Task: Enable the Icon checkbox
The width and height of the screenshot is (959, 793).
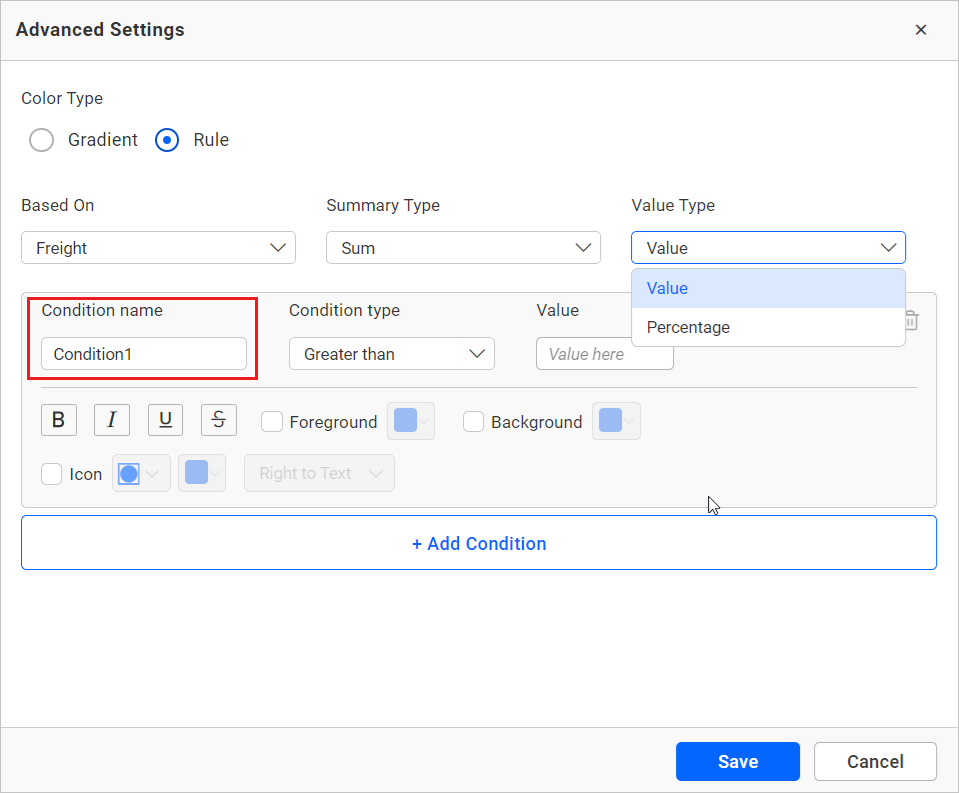Action: tap(51, 474)
